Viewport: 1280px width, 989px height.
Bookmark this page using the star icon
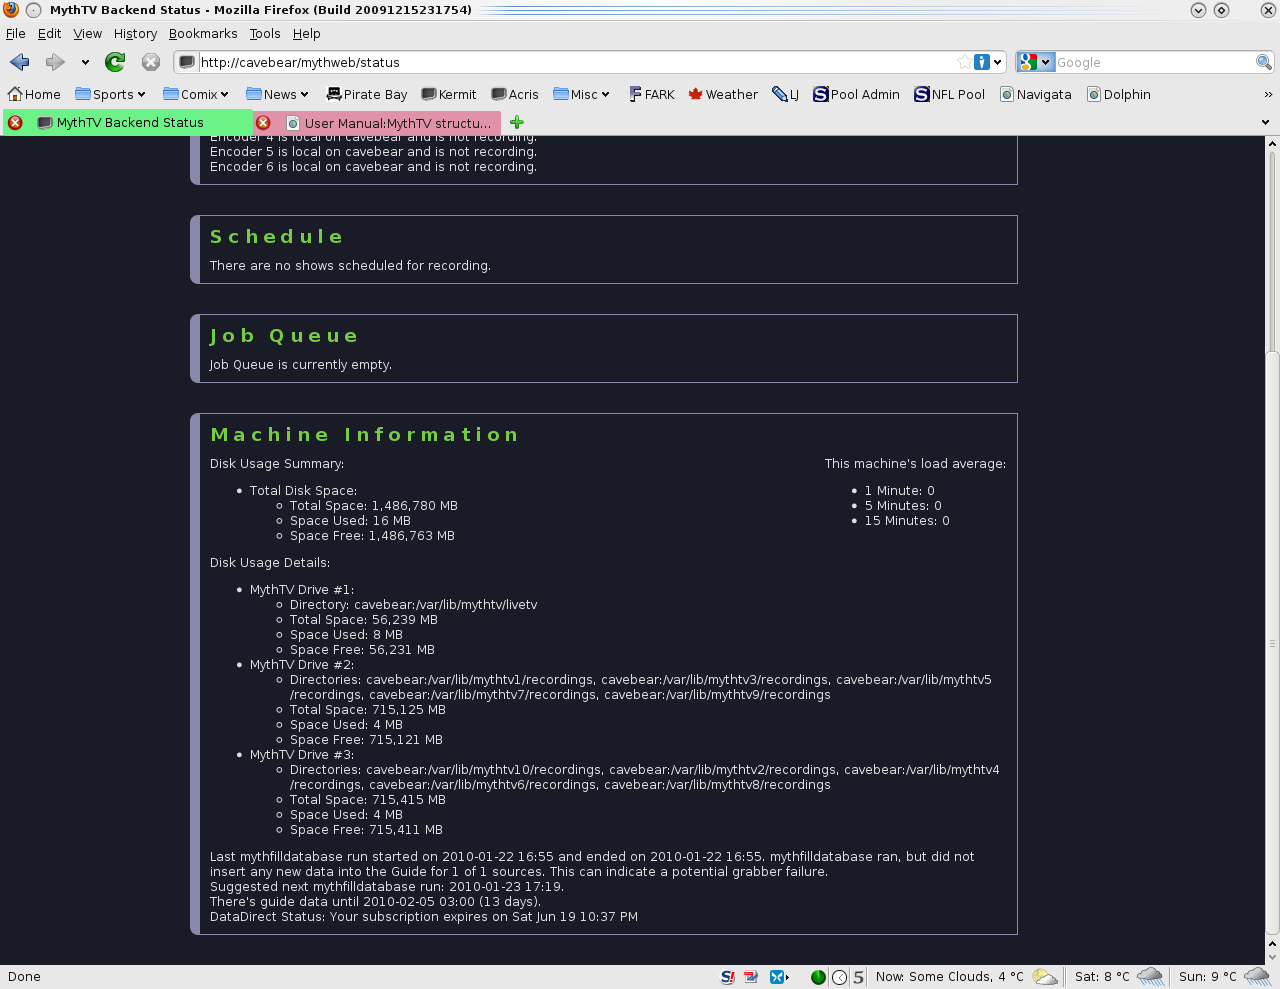[963, 62]
